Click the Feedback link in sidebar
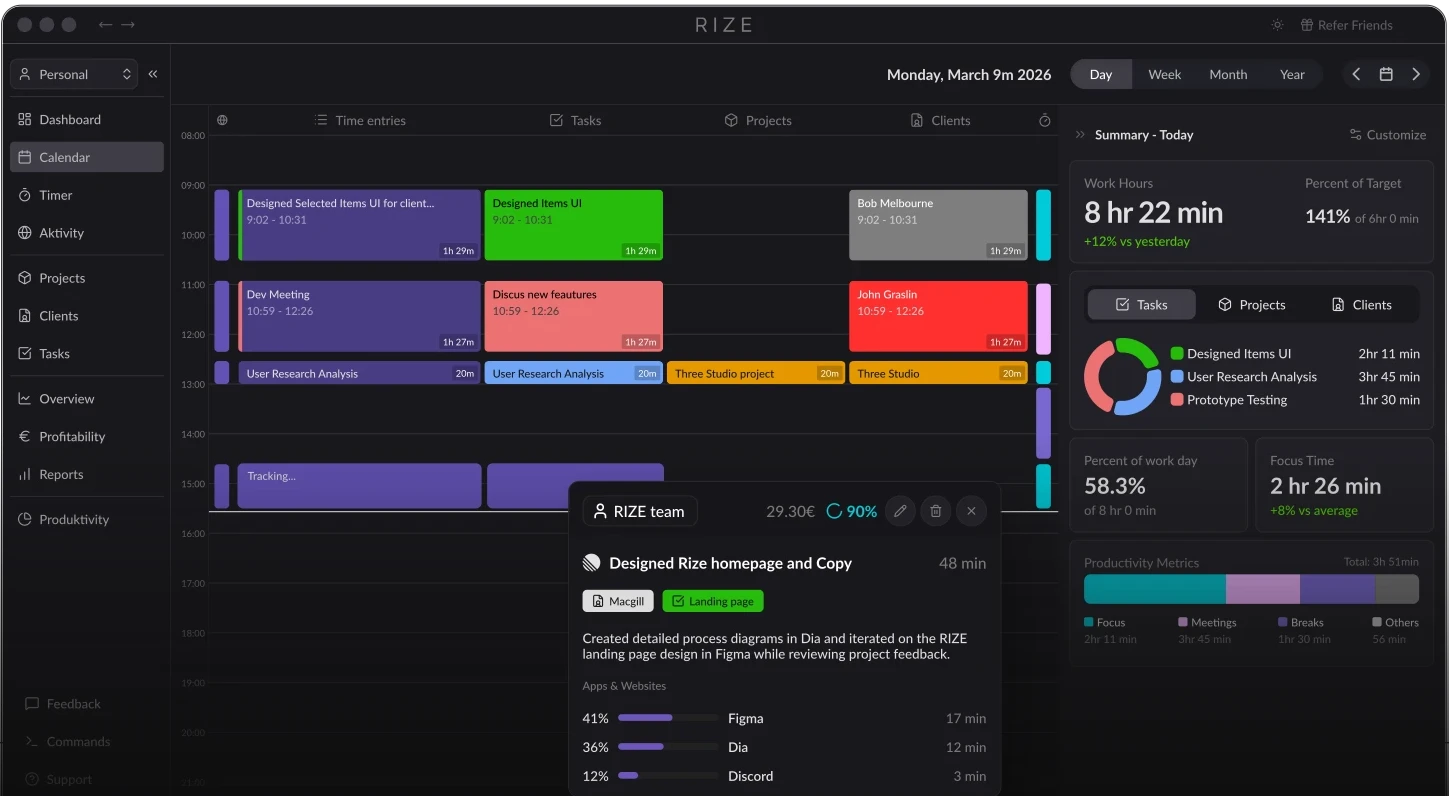 coord(63,704)
